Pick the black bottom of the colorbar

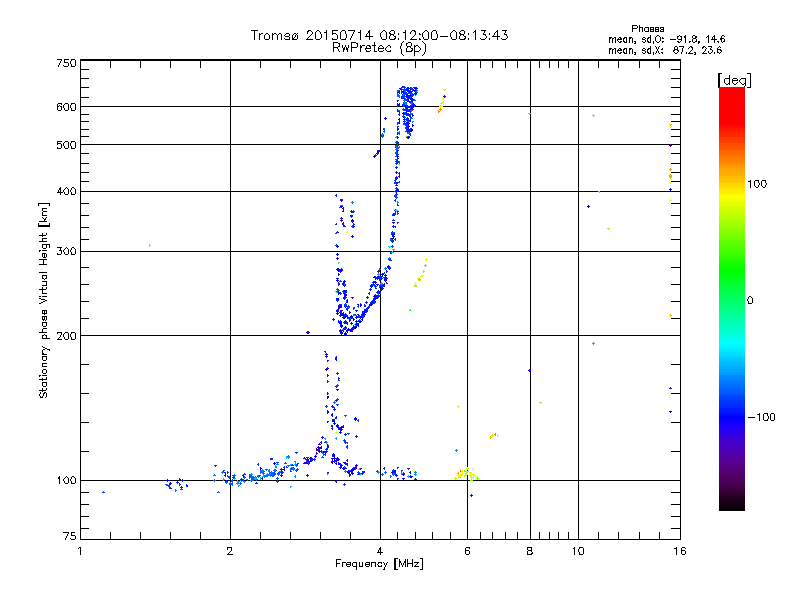[x=732, y=503]
